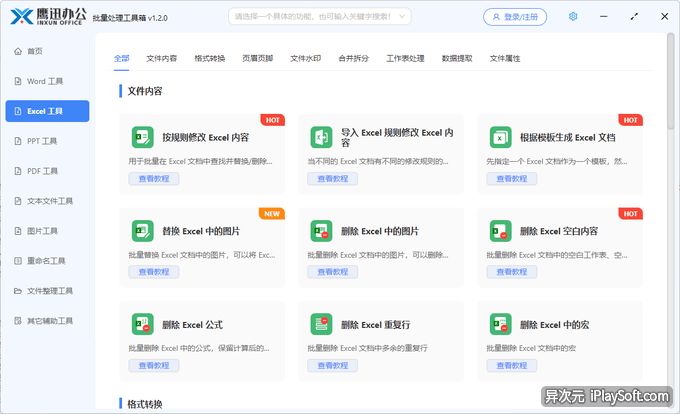Image resolution: width=680 pixels, height=414 pixels.
Task: Click the 删除 Excel 中的图片 icon
Action: (x=321, y=231)
